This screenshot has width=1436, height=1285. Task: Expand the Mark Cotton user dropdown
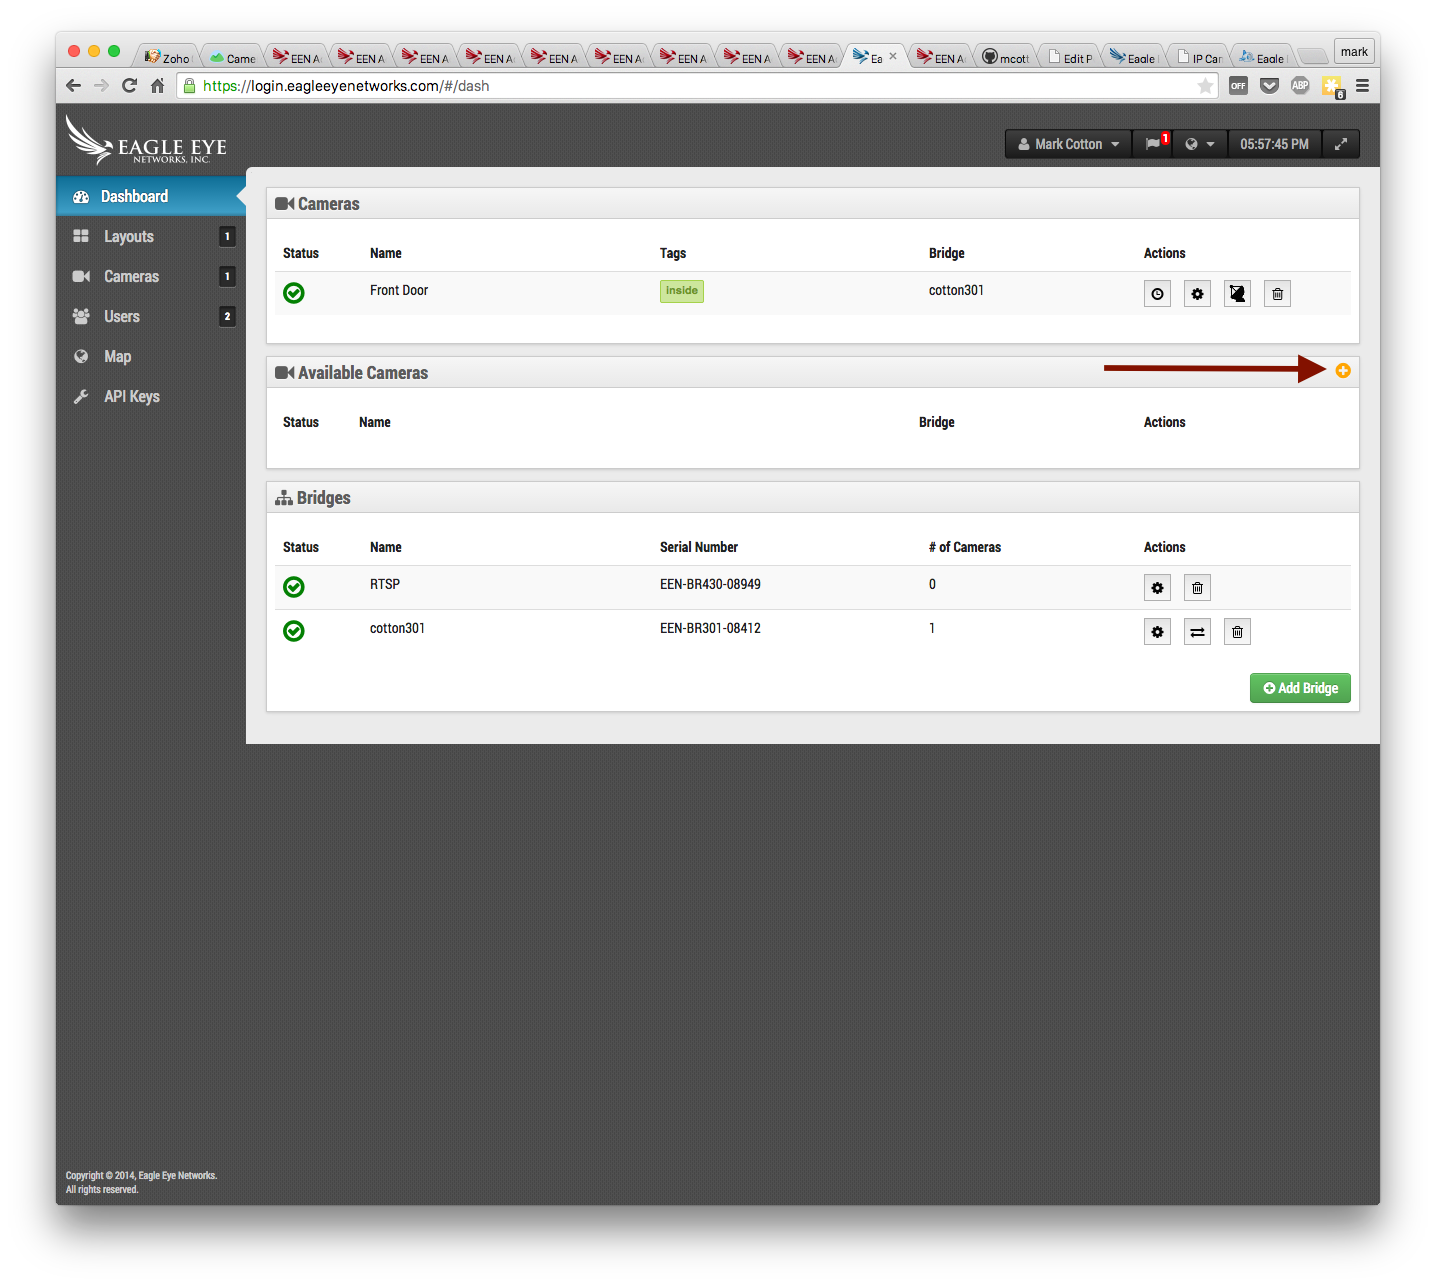1068,144
